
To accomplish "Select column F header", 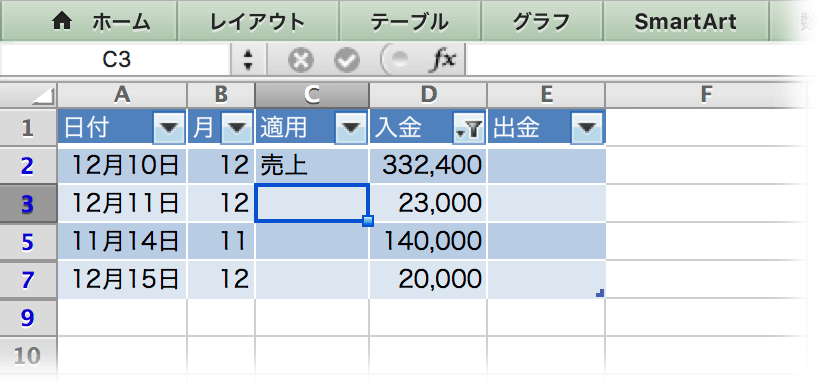I will [x=706, y=95].
